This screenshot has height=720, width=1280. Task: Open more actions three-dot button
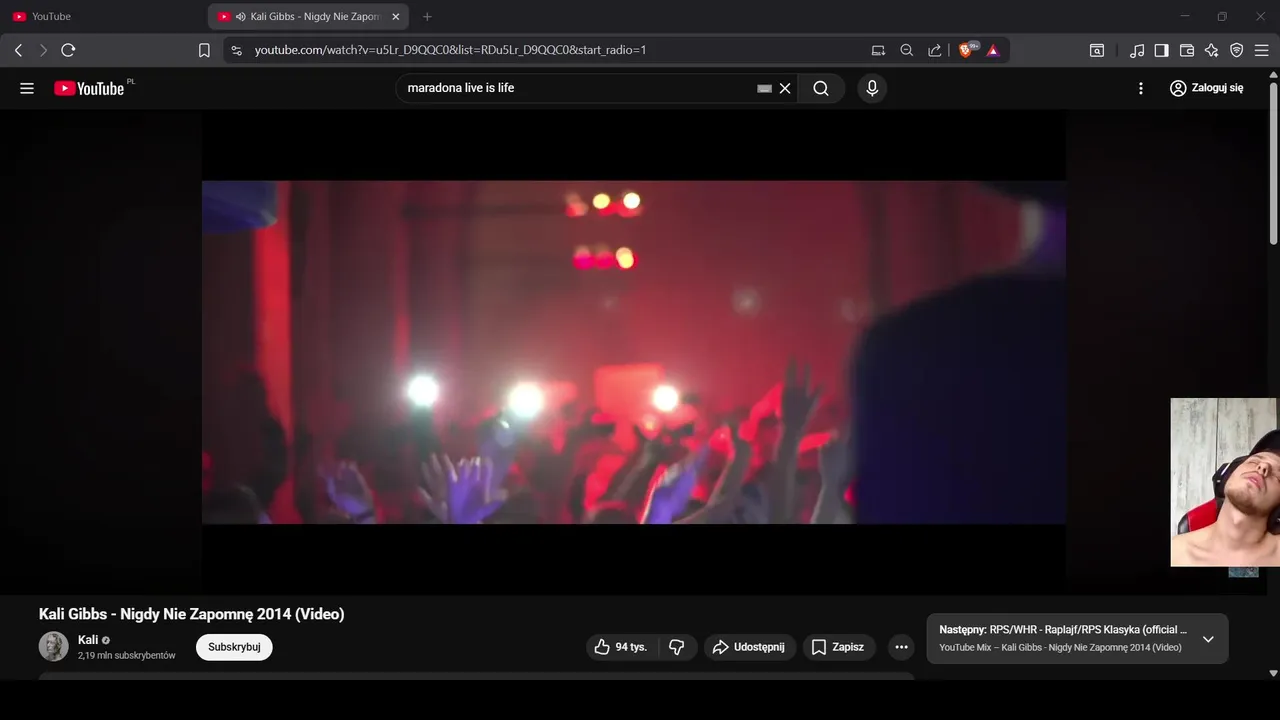(x=901, y=647)
